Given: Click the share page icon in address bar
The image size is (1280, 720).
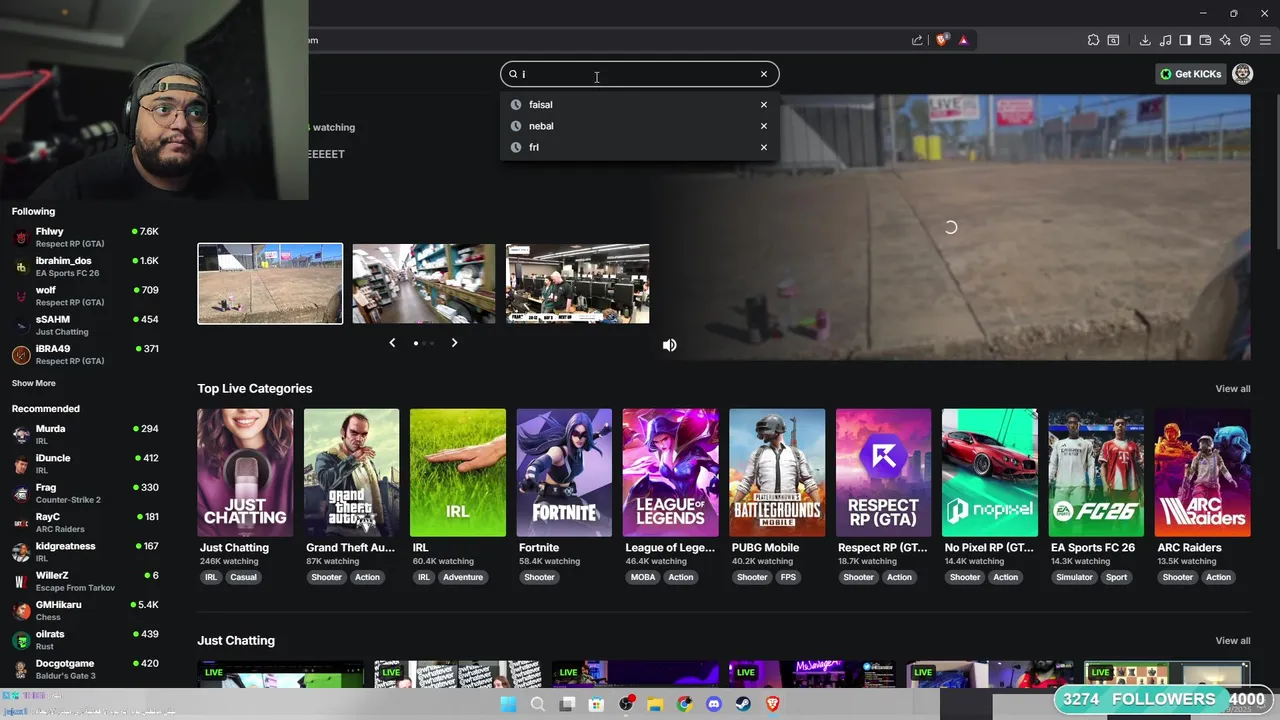Looking at the screenshot, I should (x=918, y=40).
